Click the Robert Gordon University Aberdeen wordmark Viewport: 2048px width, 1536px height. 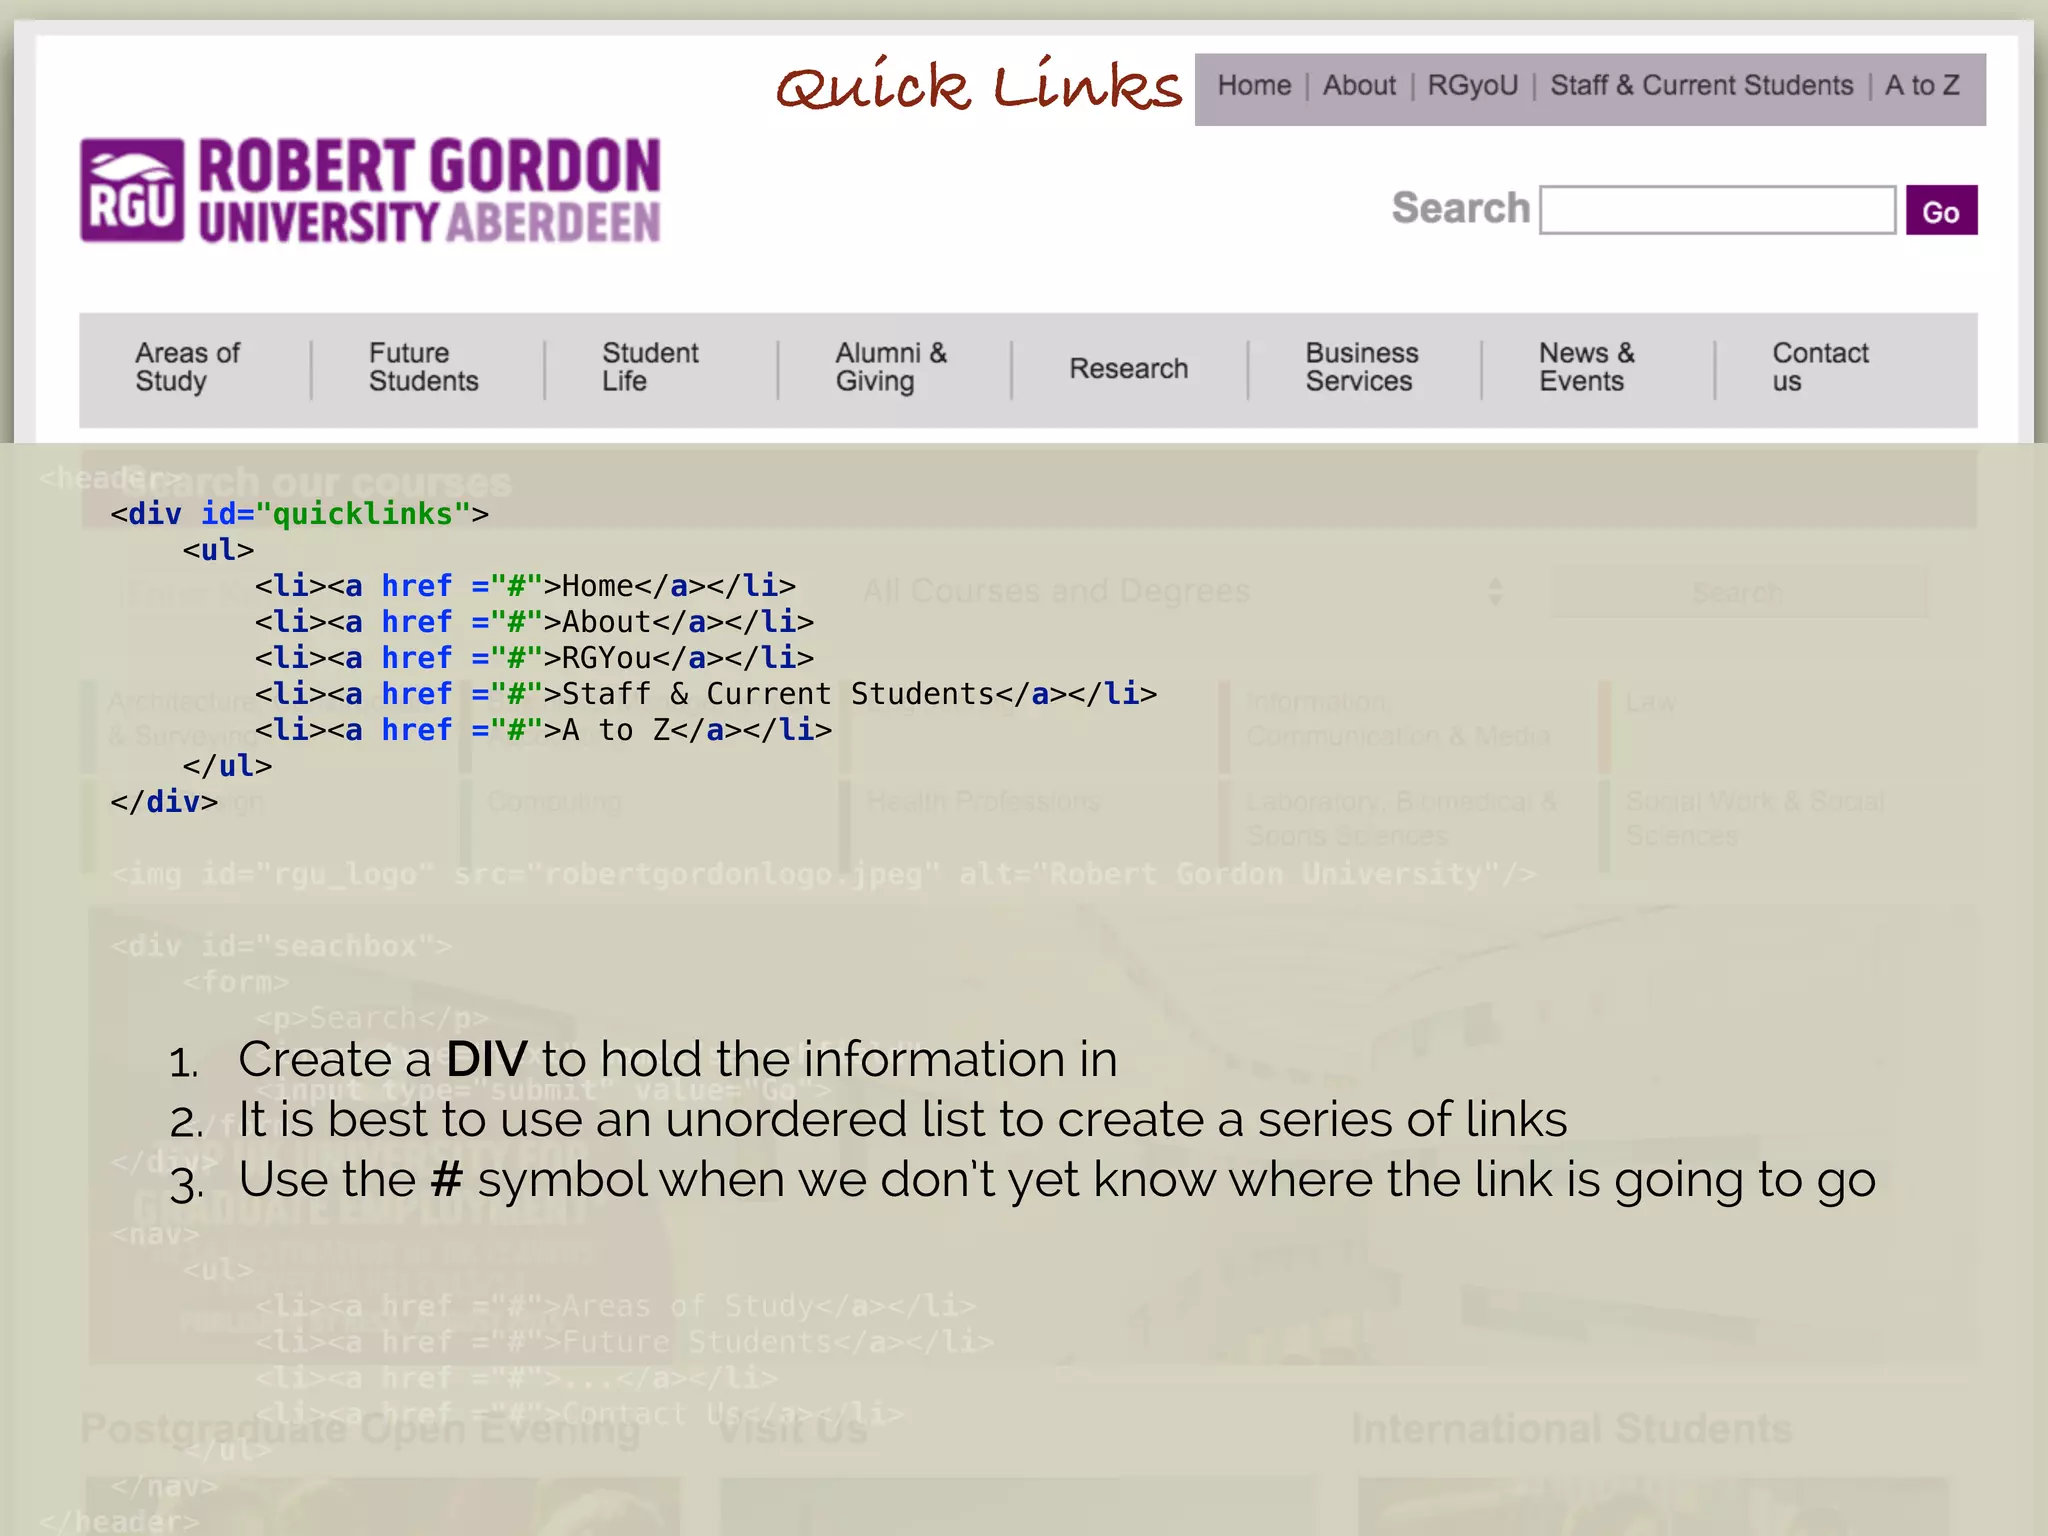pos(429,191)
